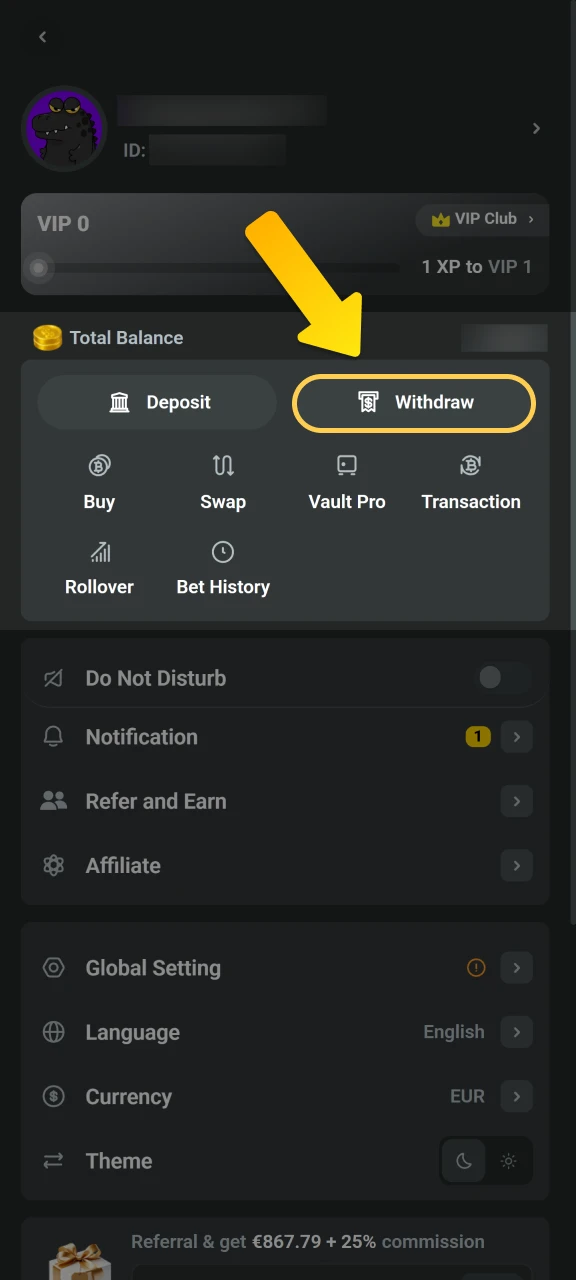Open the Currency selector showing EUR

(516, 1096)
